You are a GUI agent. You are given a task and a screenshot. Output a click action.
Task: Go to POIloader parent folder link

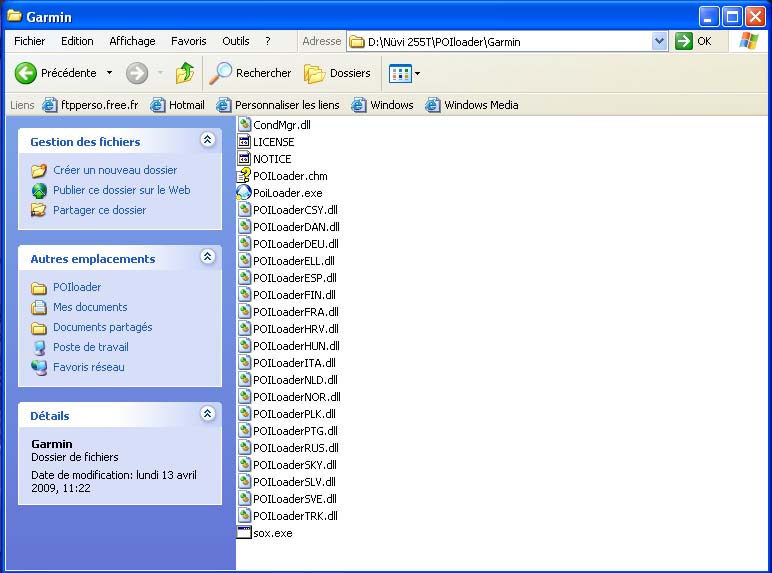[77, 287]
